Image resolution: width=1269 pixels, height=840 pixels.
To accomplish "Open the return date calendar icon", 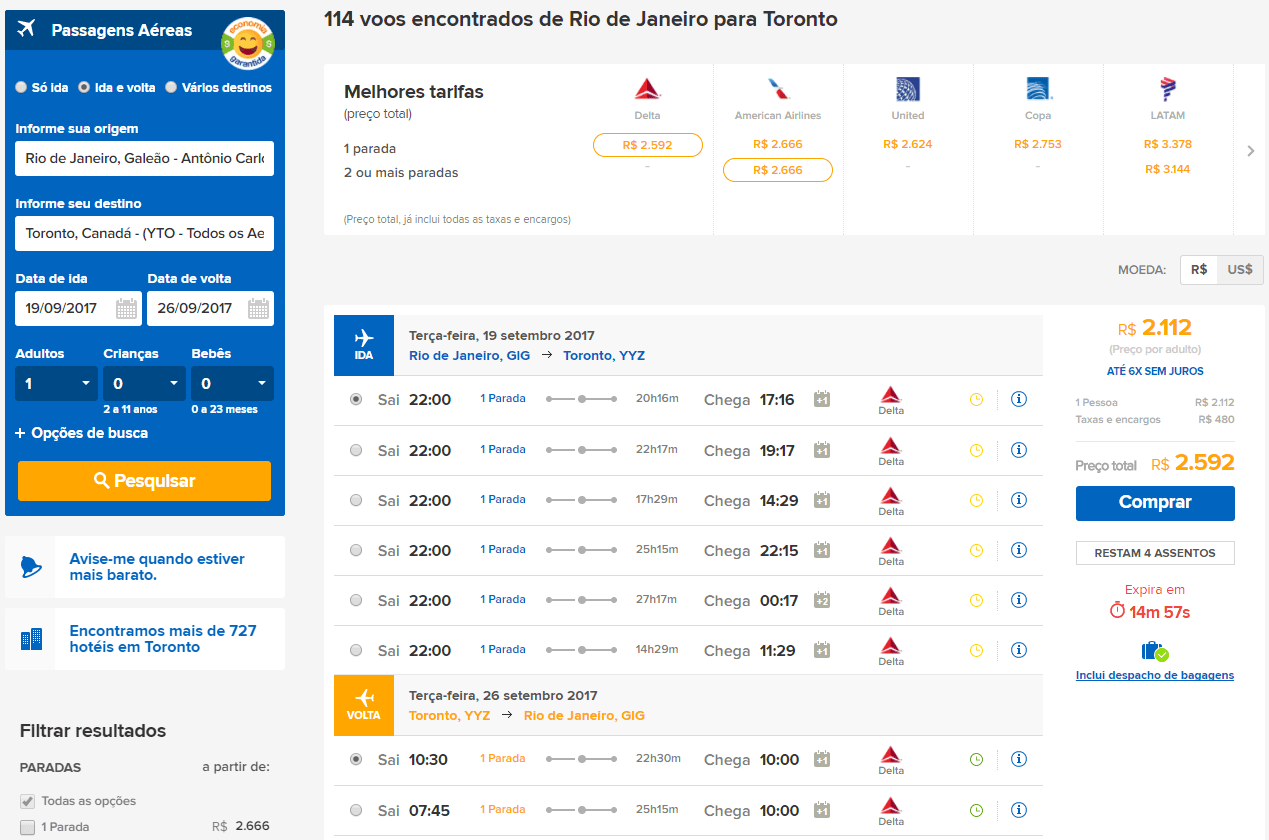I will point(258,308).
